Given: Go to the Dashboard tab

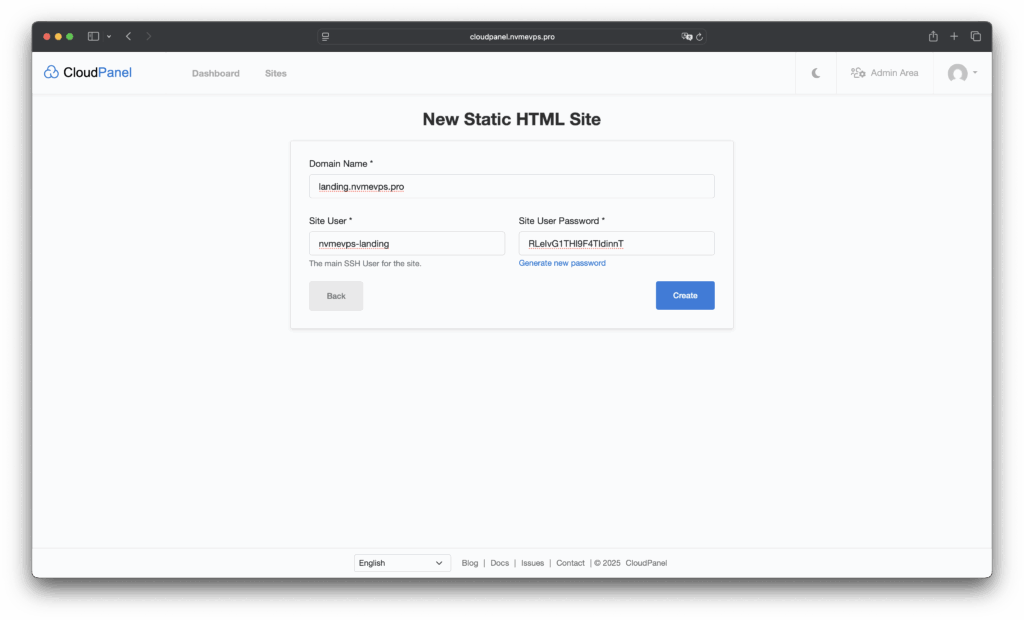Looking at the screenshot, I should click(215, 73).
